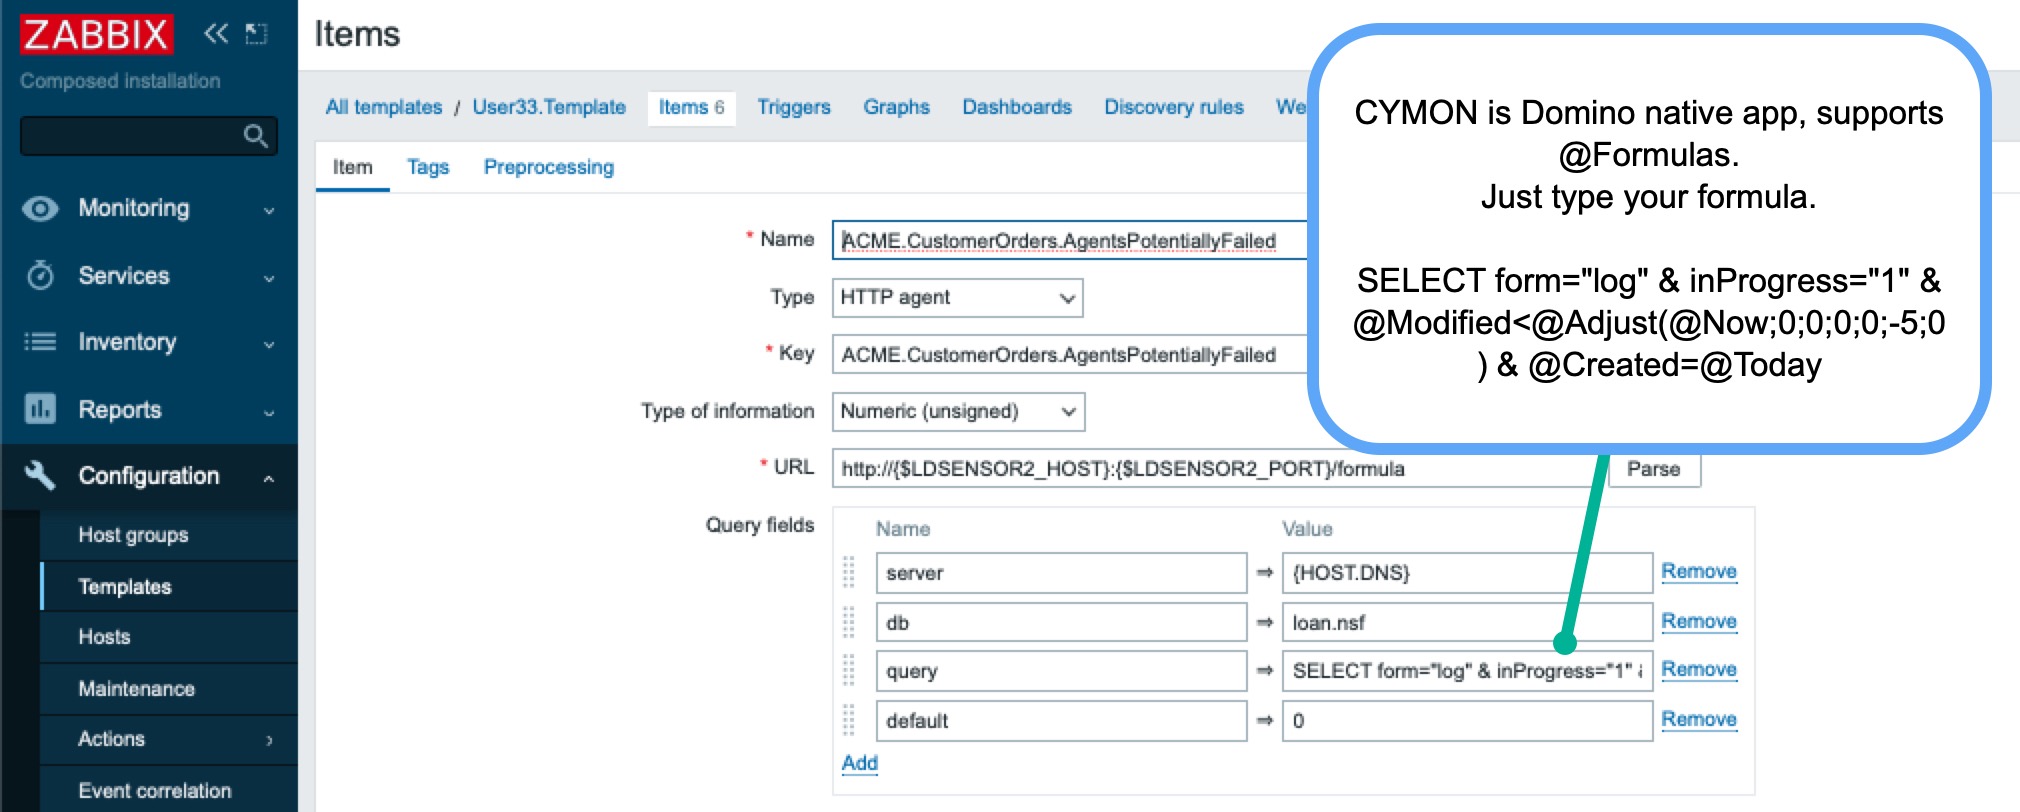Open the Graphs section
2020x812 pixels.
click(897, 107)
